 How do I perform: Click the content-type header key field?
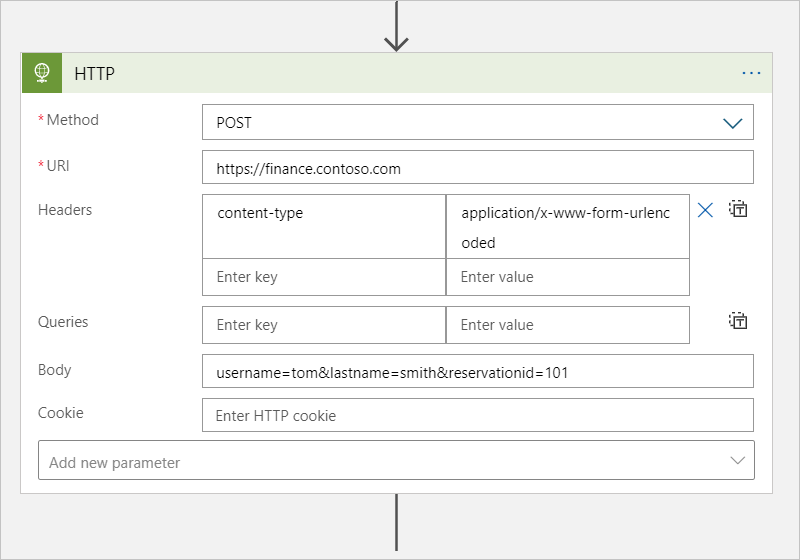[324, 226]
